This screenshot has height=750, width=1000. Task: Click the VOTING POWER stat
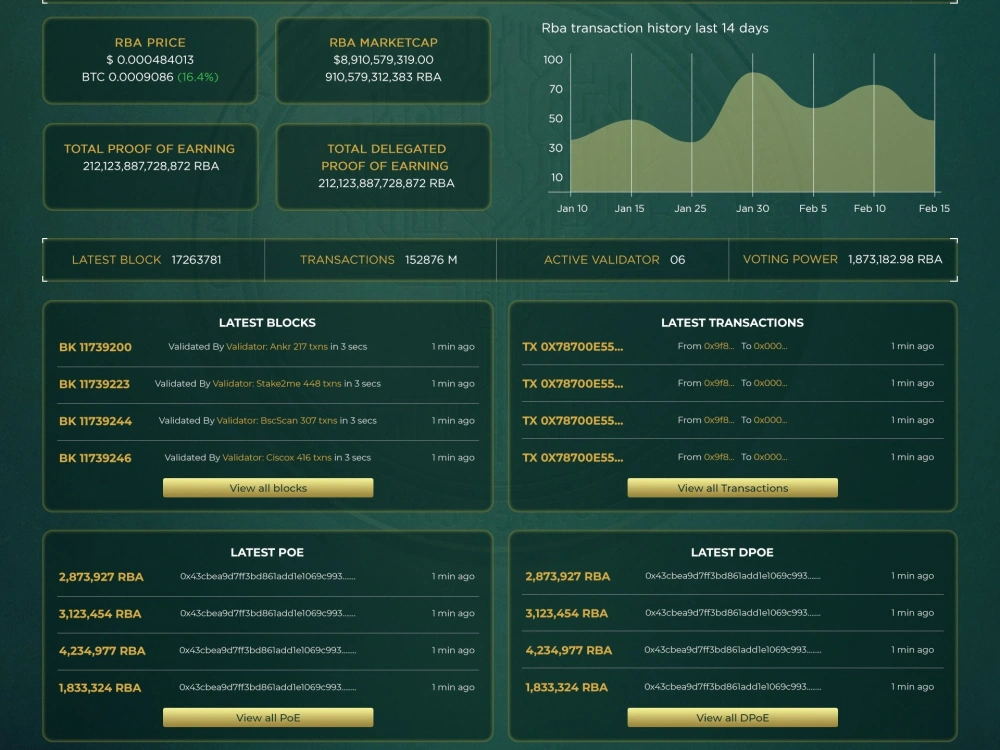click(842, 259)
